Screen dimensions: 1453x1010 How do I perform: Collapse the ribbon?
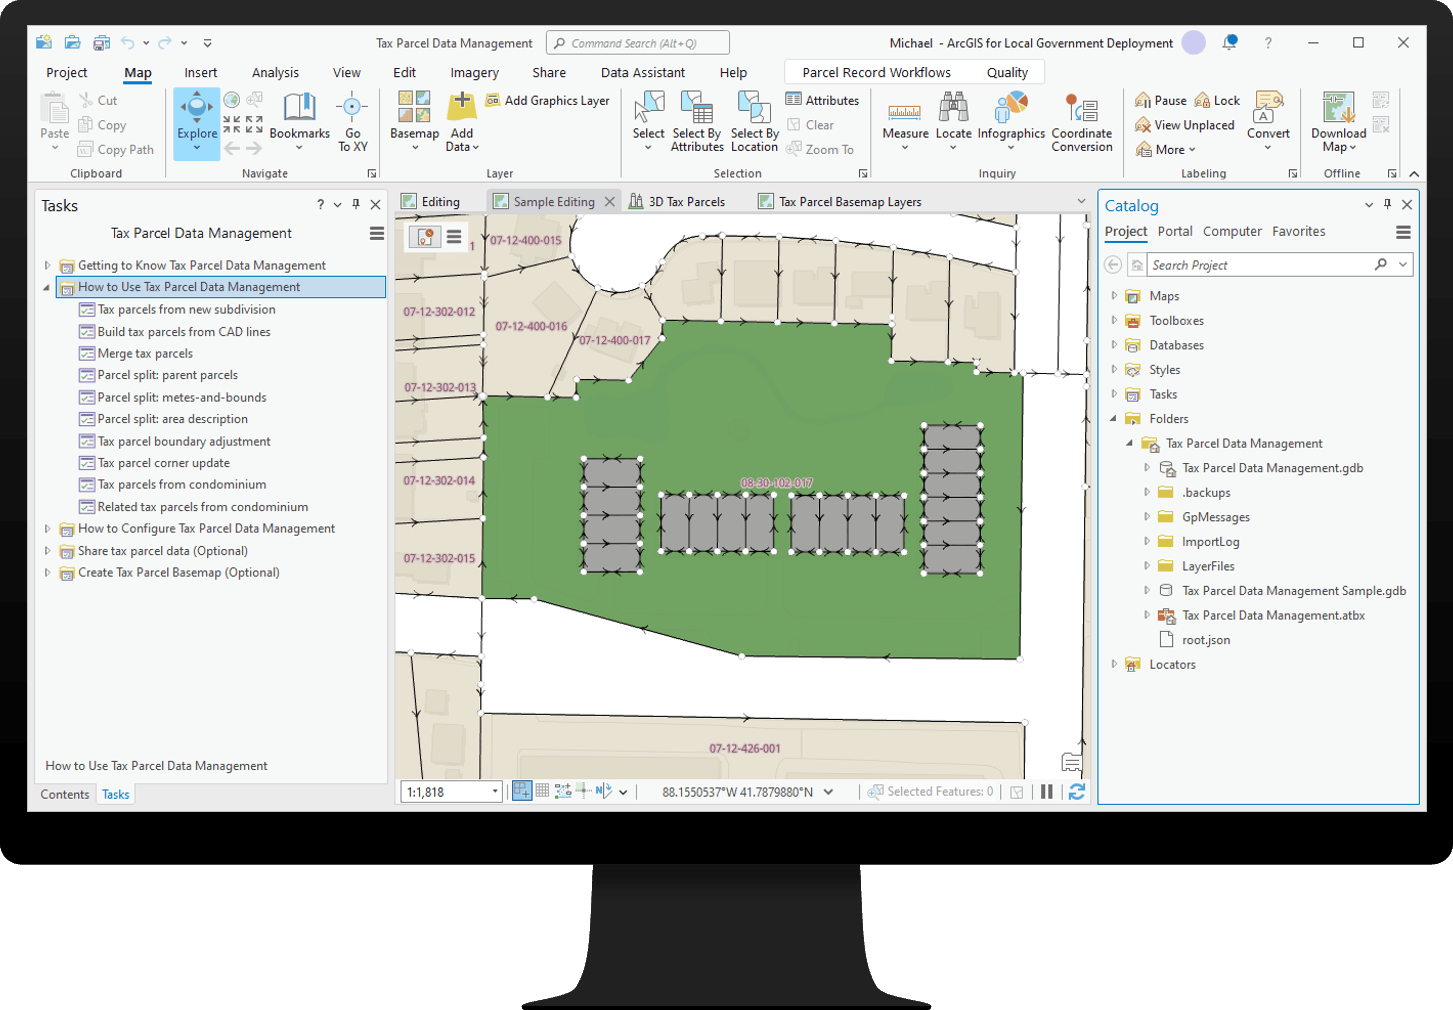(1414, 174)
